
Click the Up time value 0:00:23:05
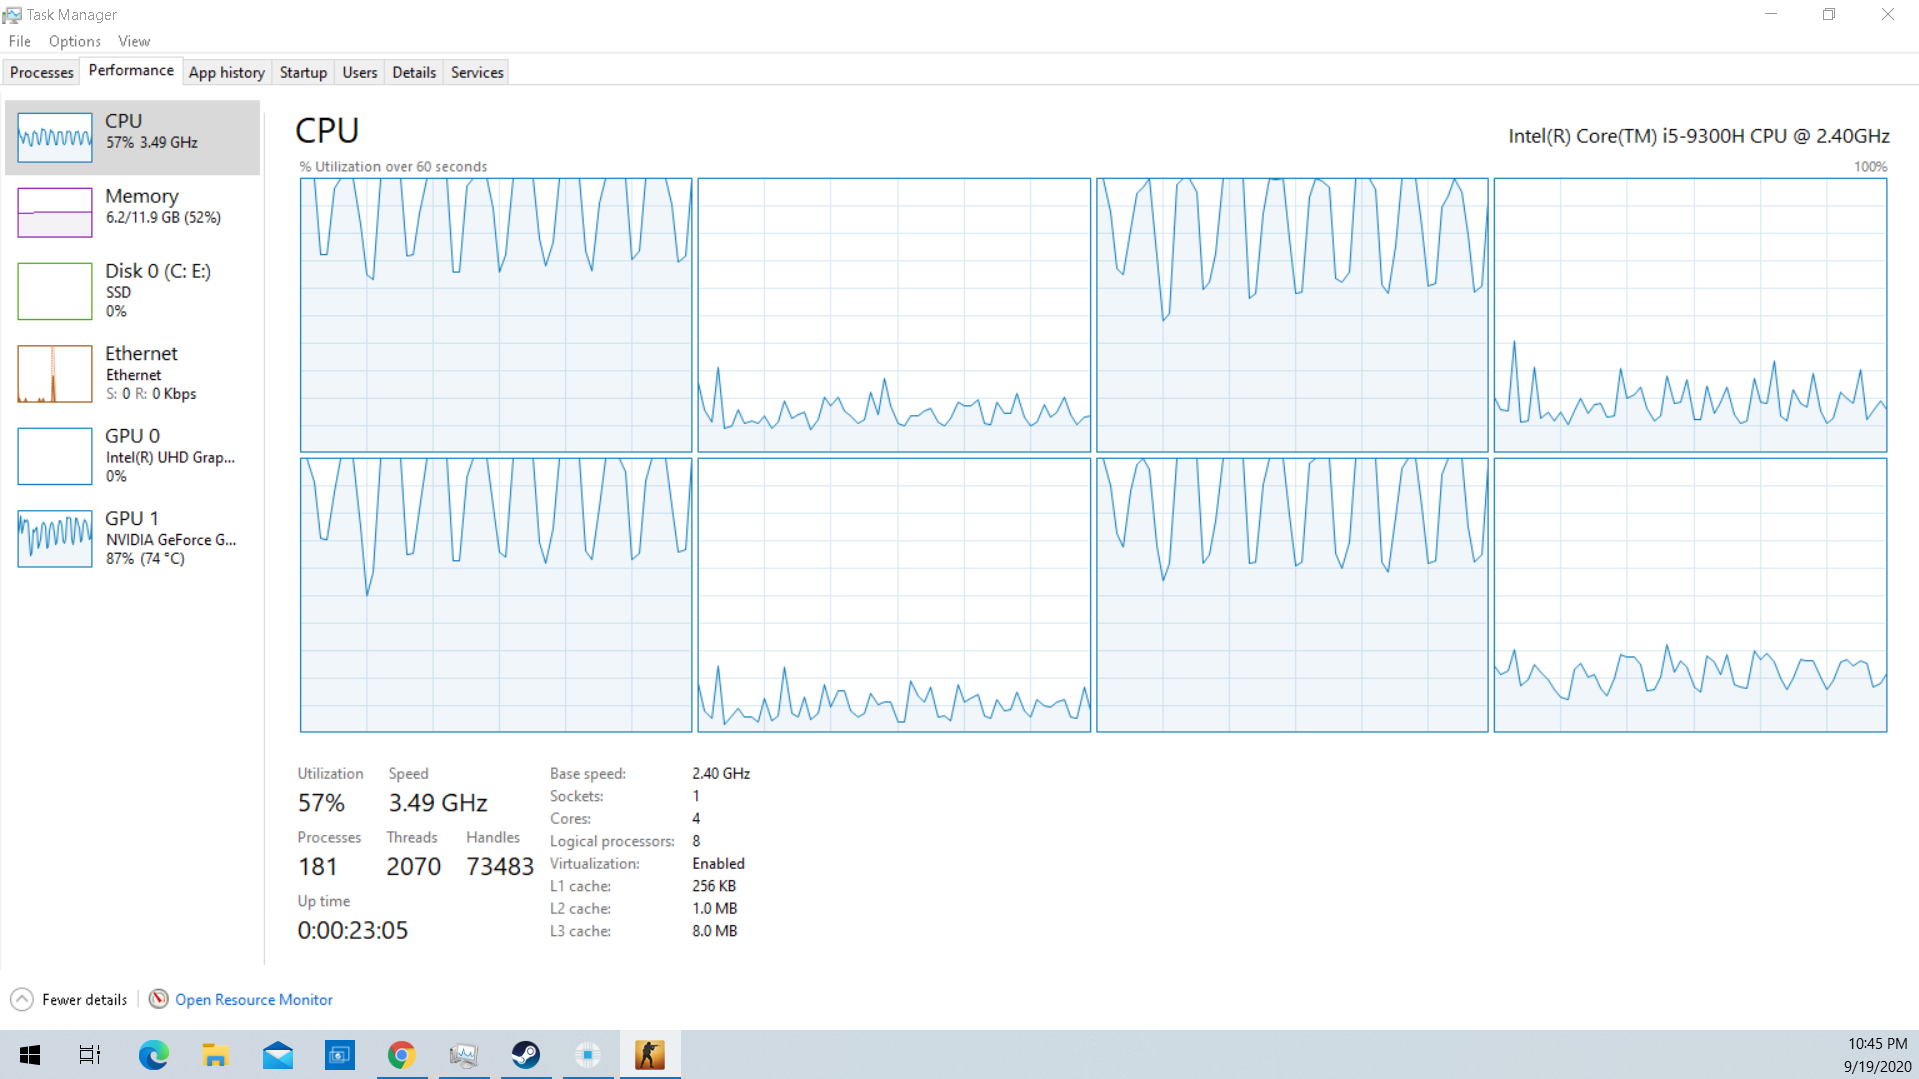pyautogui.click(x=353, y=931)
